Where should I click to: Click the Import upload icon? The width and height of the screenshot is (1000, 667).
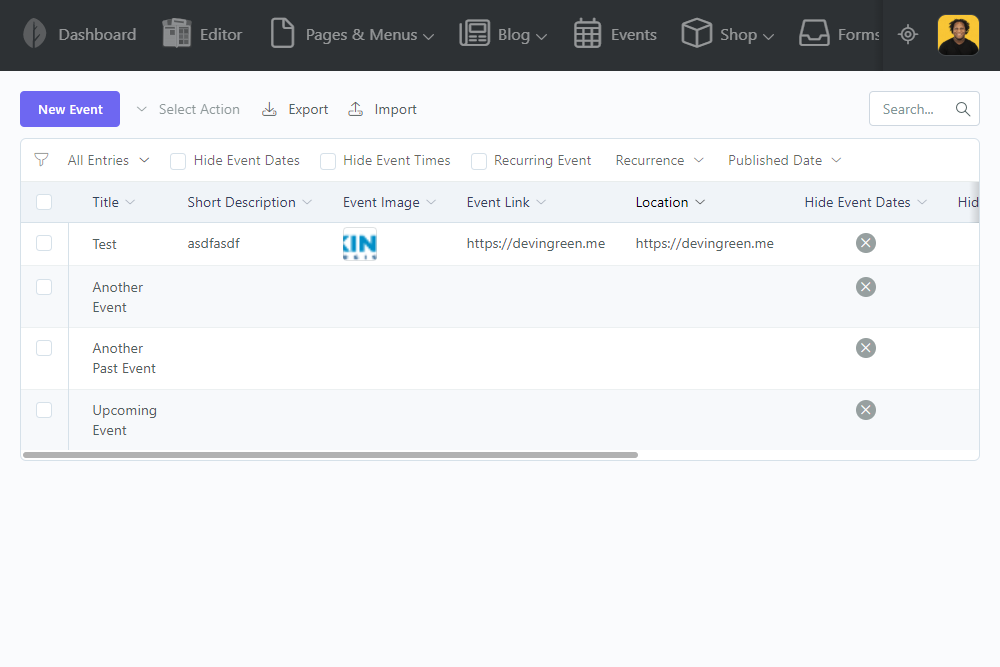pos(355,109)
